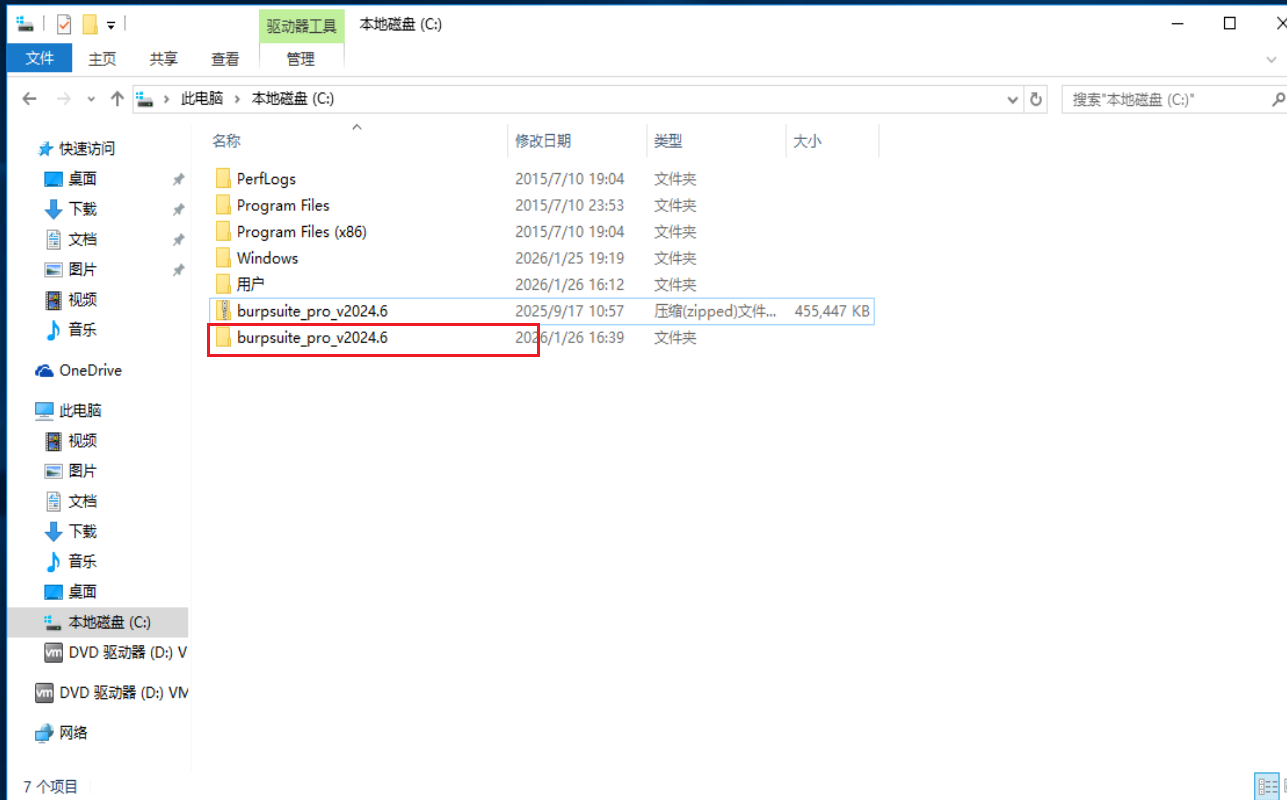Select the burpsuite_pro_v2024.6 zipped file icon

[224, 311]
